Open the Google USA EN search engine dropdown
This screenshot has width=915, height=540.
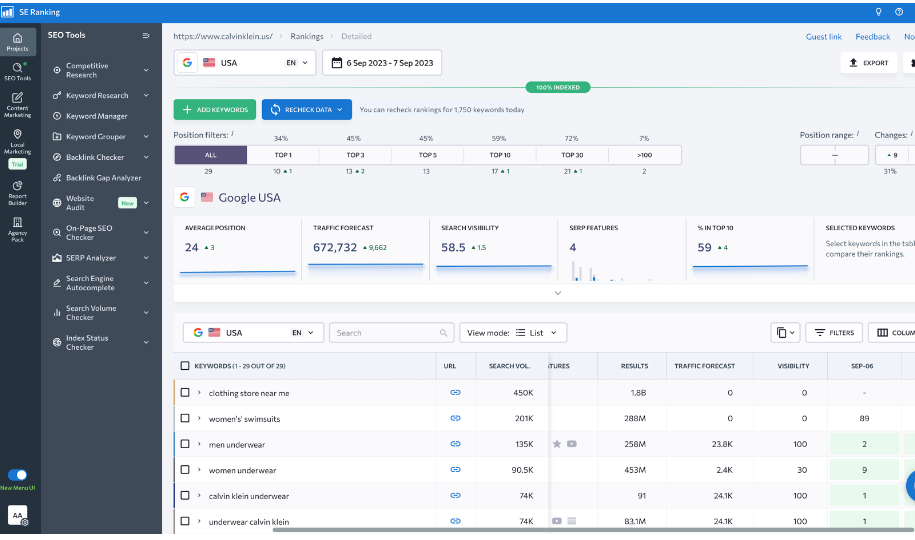[x=245, y=63]
